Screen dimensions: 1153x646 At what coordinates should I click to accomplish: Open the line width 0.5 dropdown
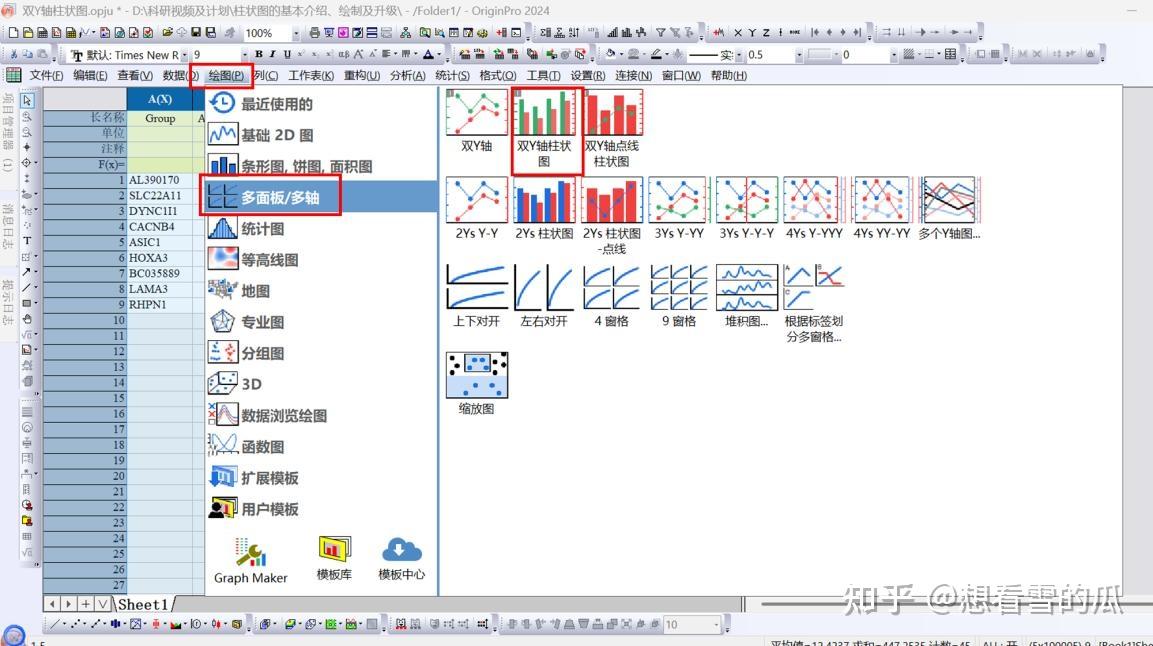[799, 55]
